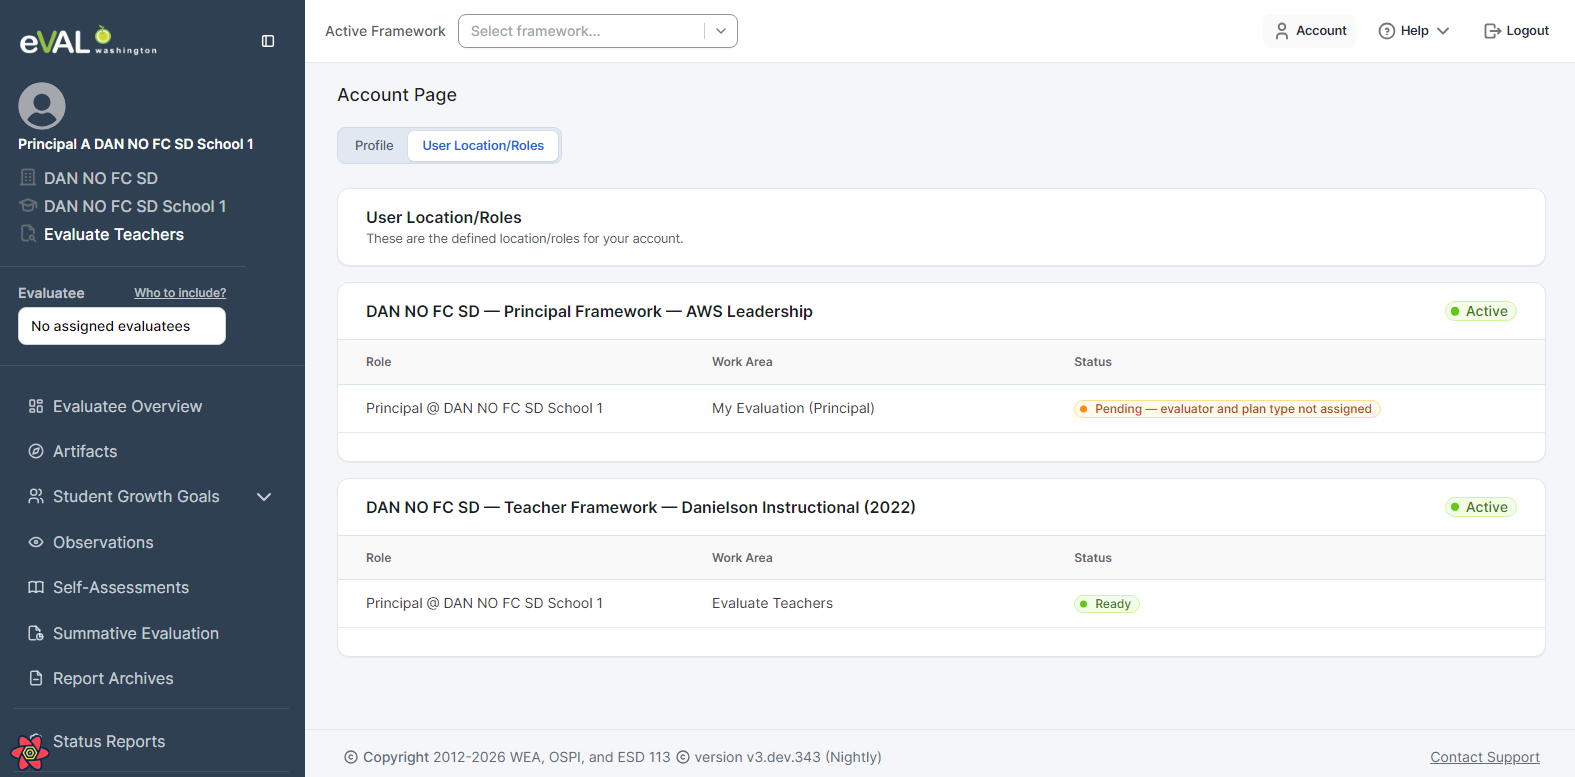The image size is (1575, 777).
Task: Click the Teacher Framework Danielson heading
Action: (x=641, y=507)
